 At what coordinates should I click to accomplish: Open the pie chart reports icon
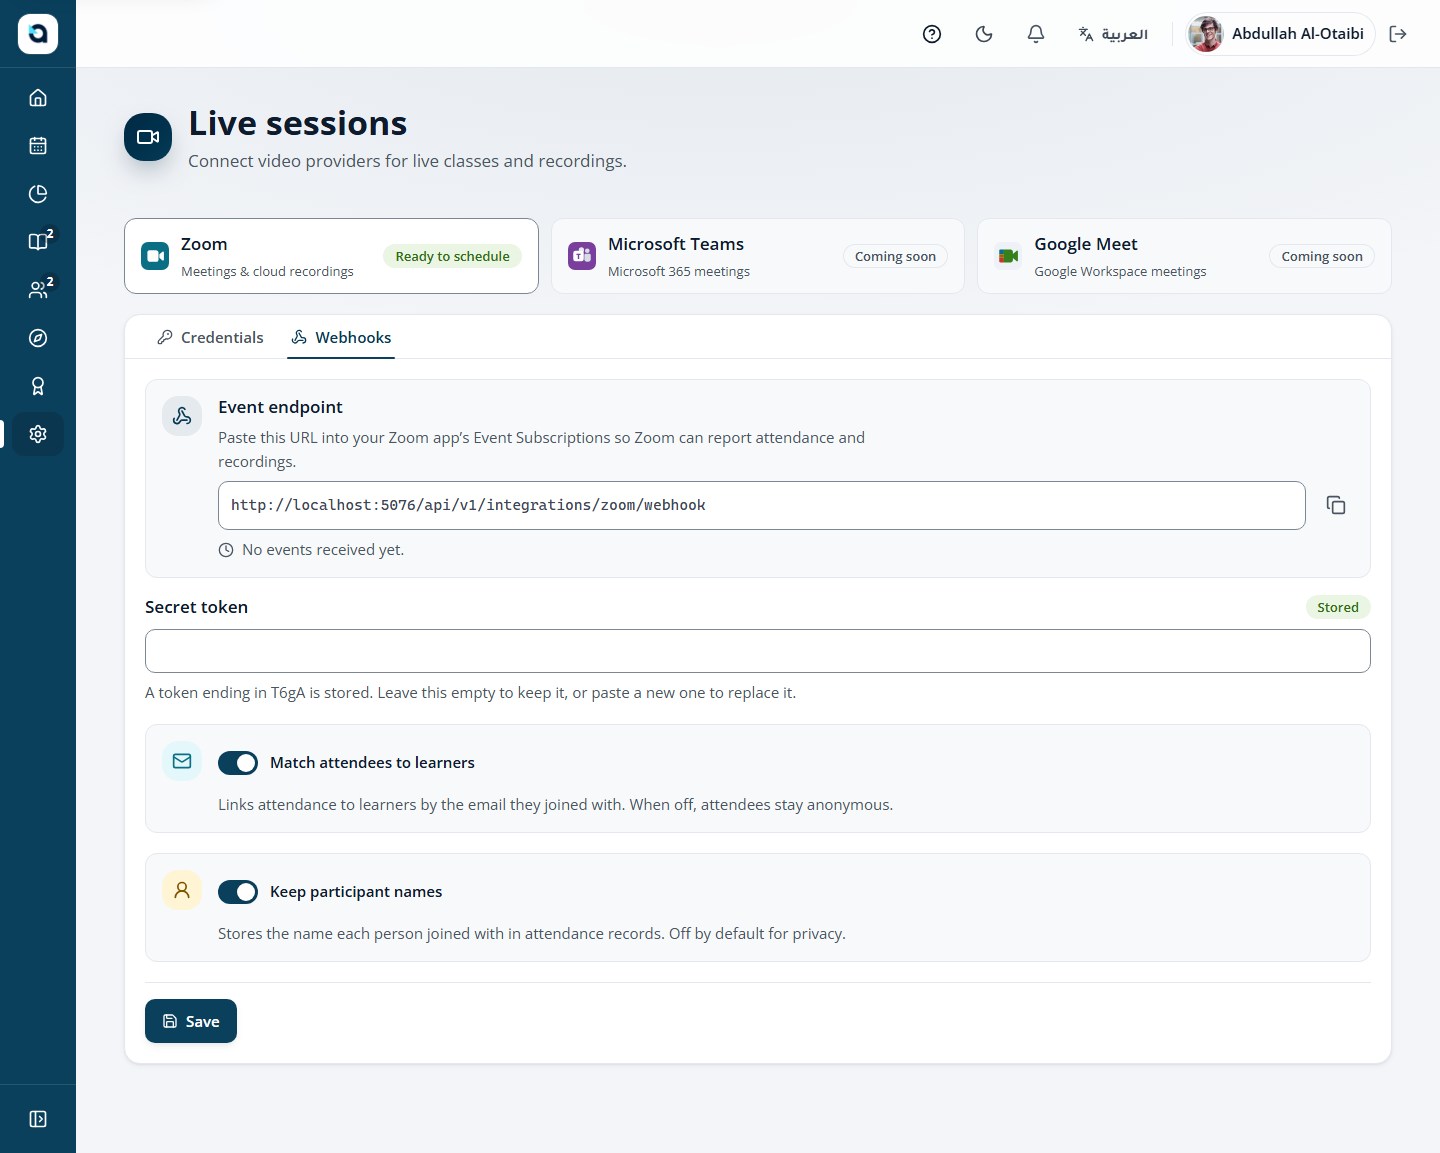[38, 193]
